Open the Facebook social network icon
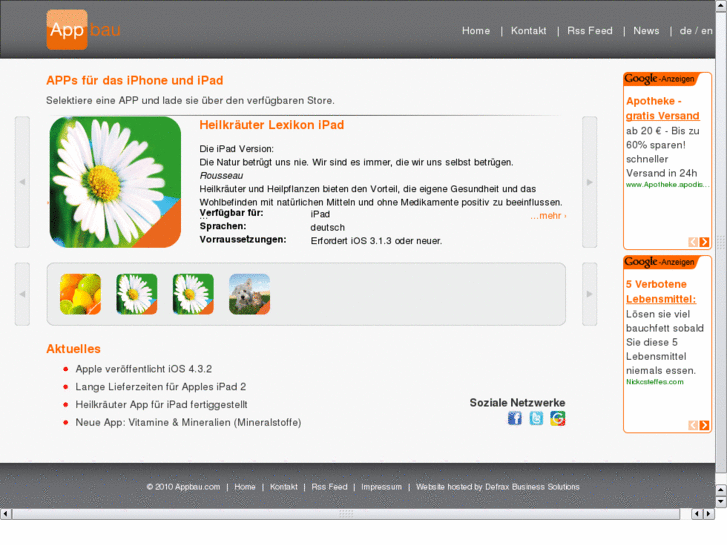727x545 pixels. pos(515,418)
